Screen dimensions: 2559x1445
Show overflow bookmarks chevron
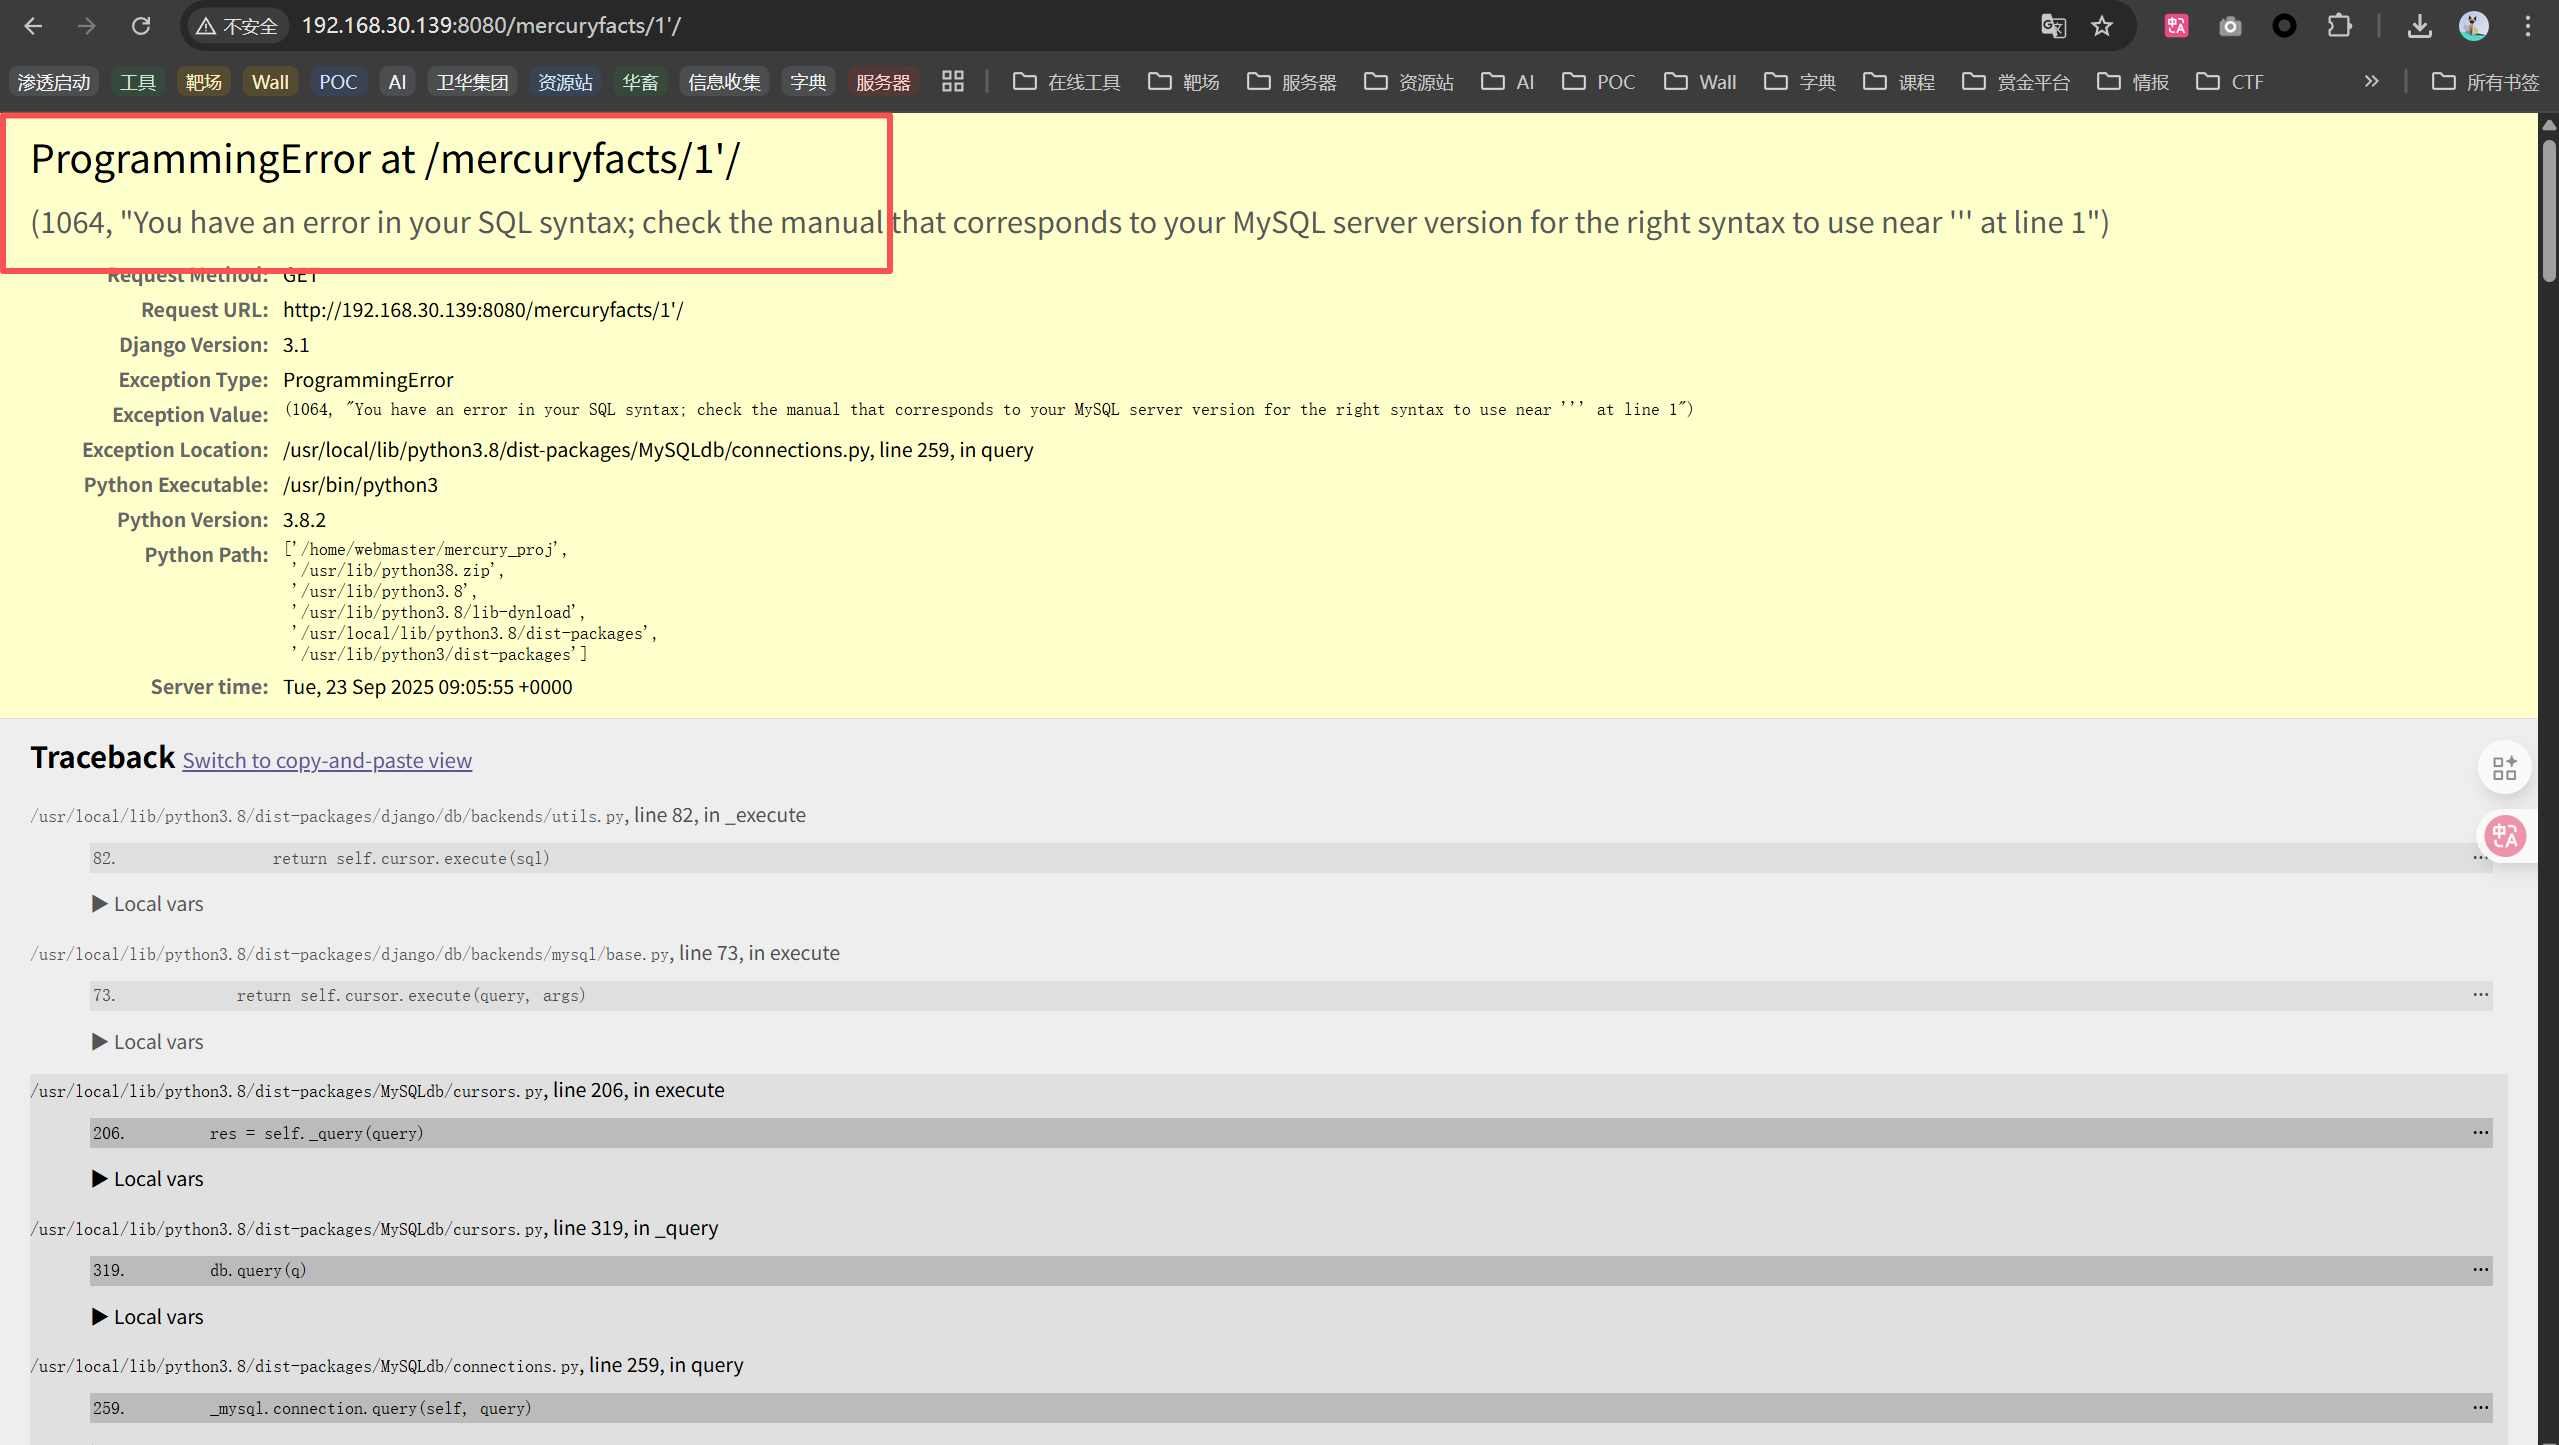point(2371,81)
